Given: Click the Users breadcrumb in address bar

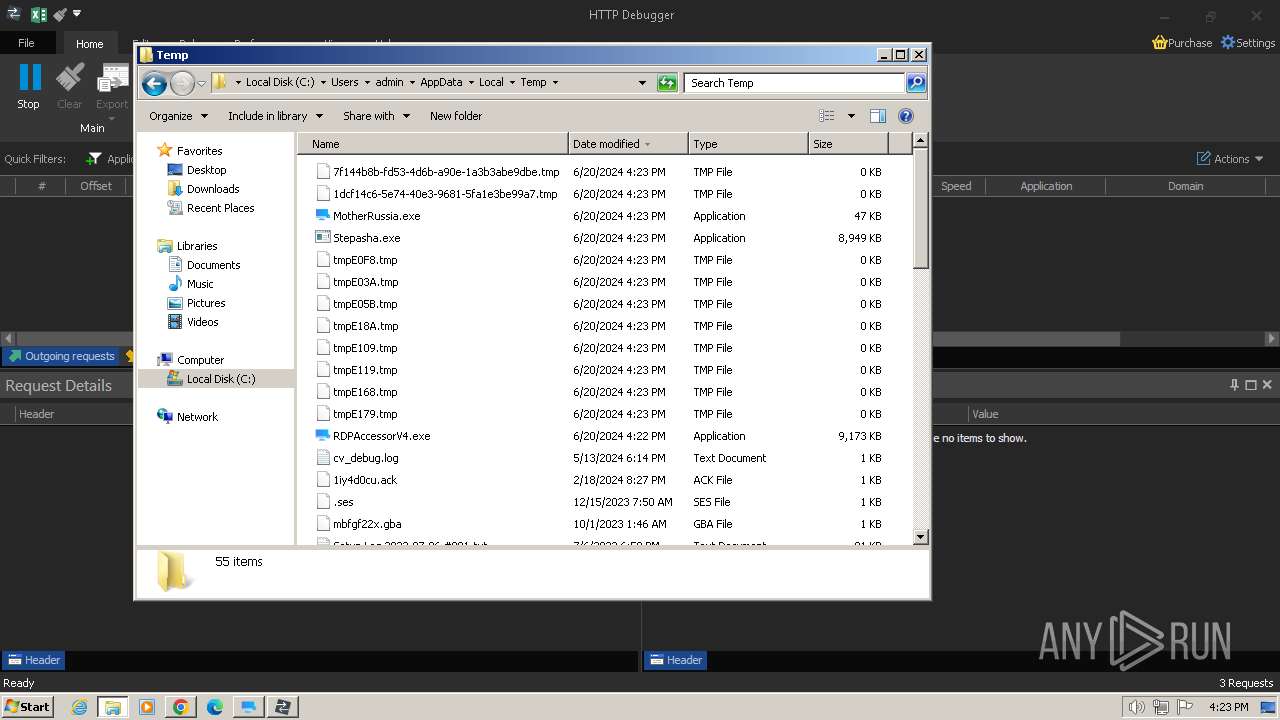Looking at the screenshot, I should [x=344, y=83].
